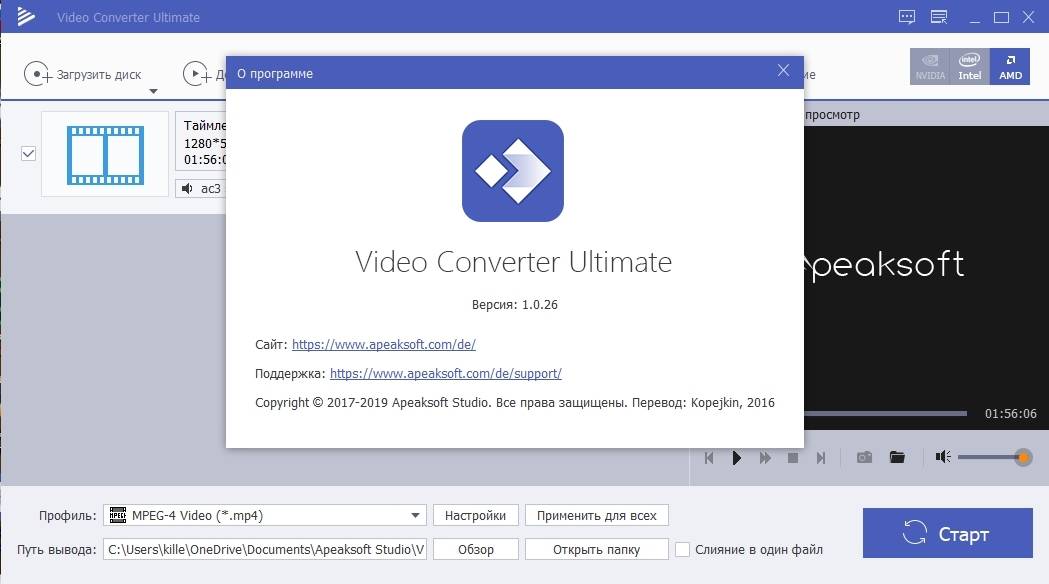The width and height of the screenshot is (1049, 584).
Task: Open the 'Профиль' MPEG-4 Video dropdown
Action: click(x=265, y=515)
